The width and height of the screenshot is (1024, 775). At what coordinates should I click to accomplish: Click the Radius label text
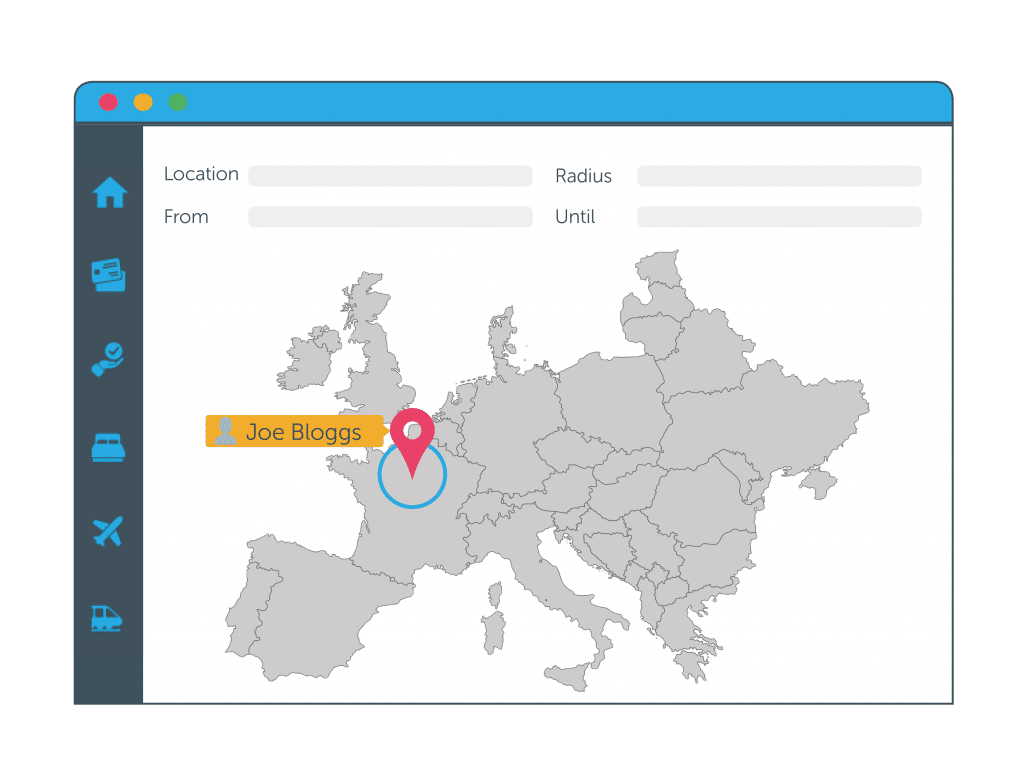583,176
